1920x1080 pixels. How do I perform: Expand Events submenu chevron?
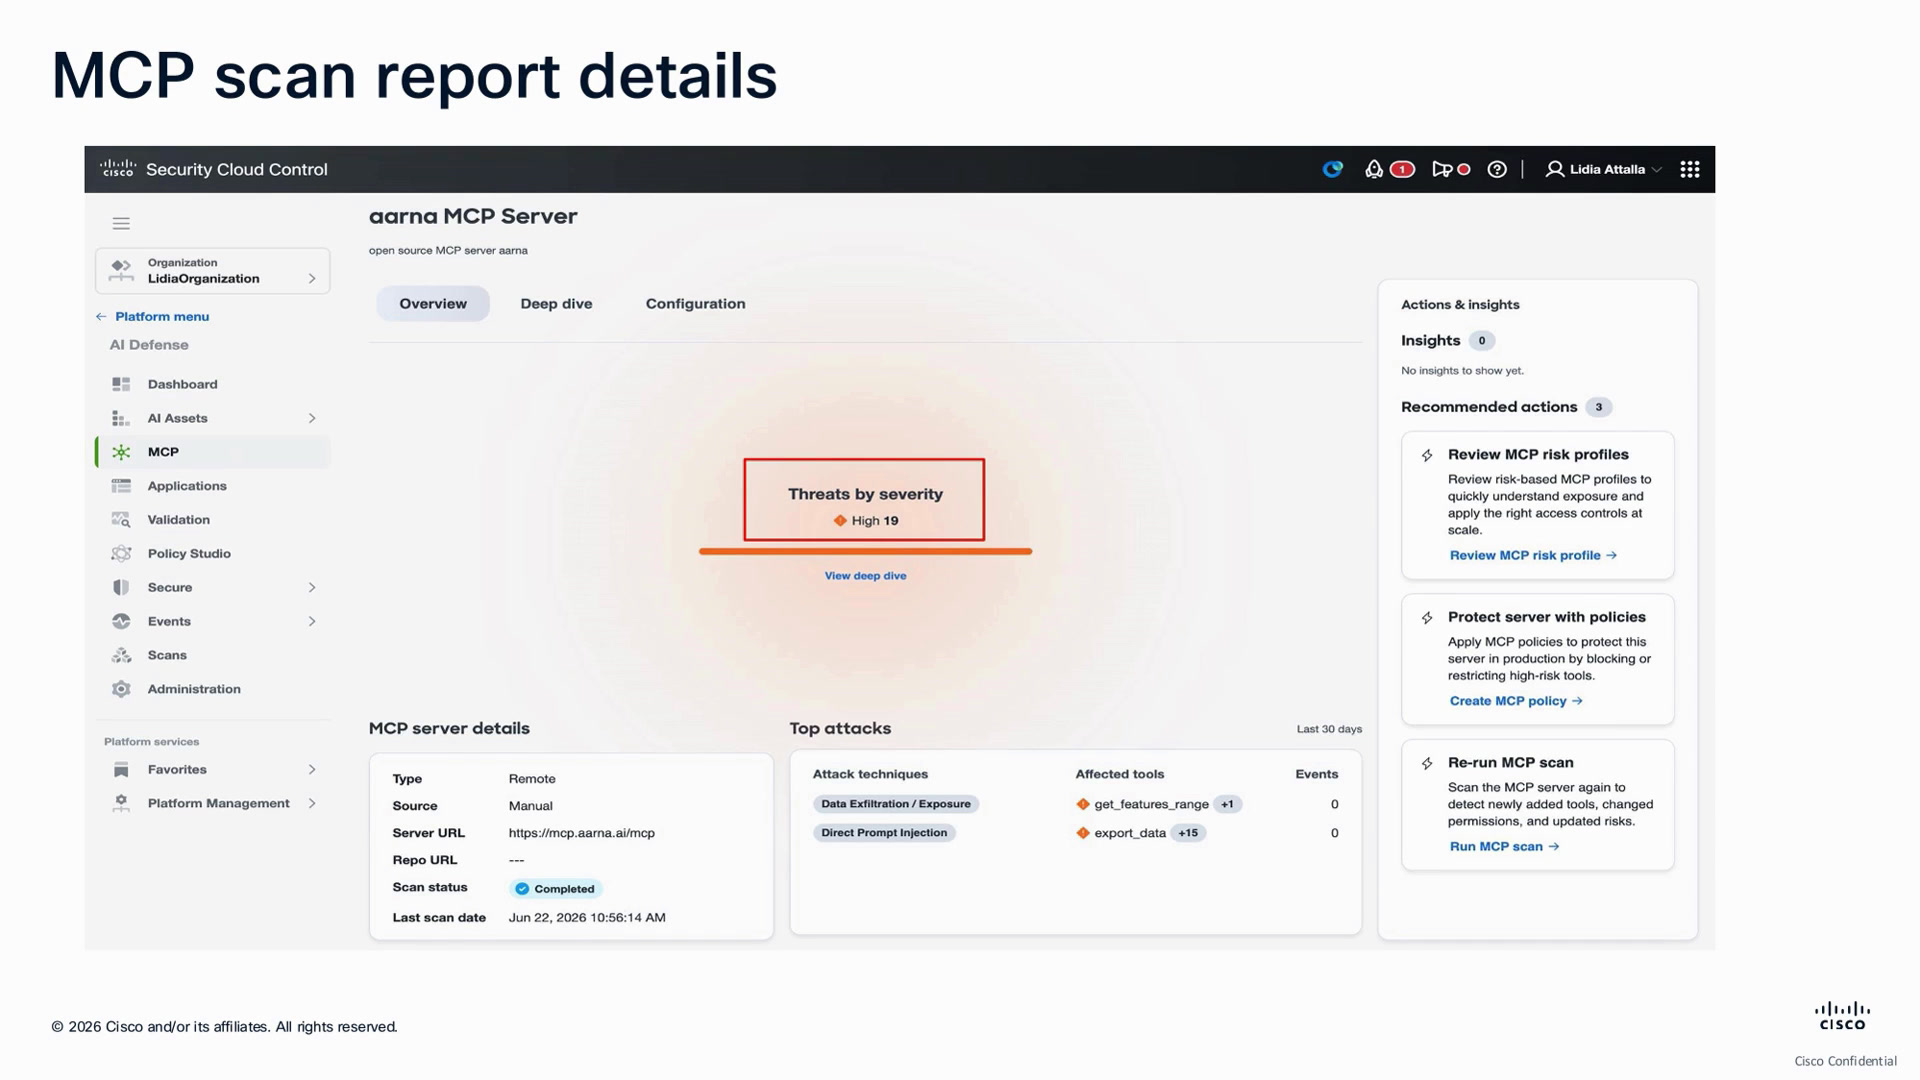tap(312, 621)
